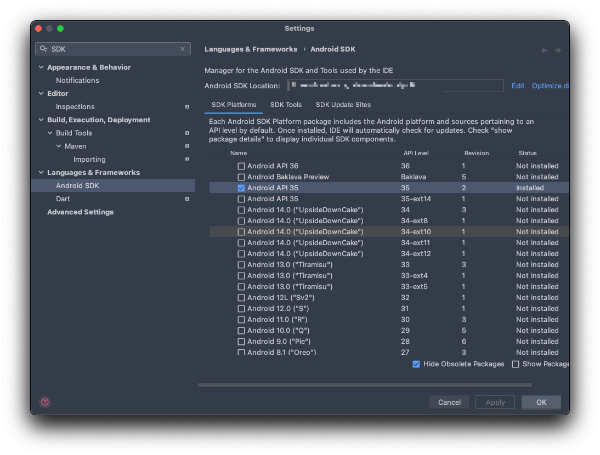Navigate forward with the right arrow icon
Screen dimensions: 600x455
(558, 50)
